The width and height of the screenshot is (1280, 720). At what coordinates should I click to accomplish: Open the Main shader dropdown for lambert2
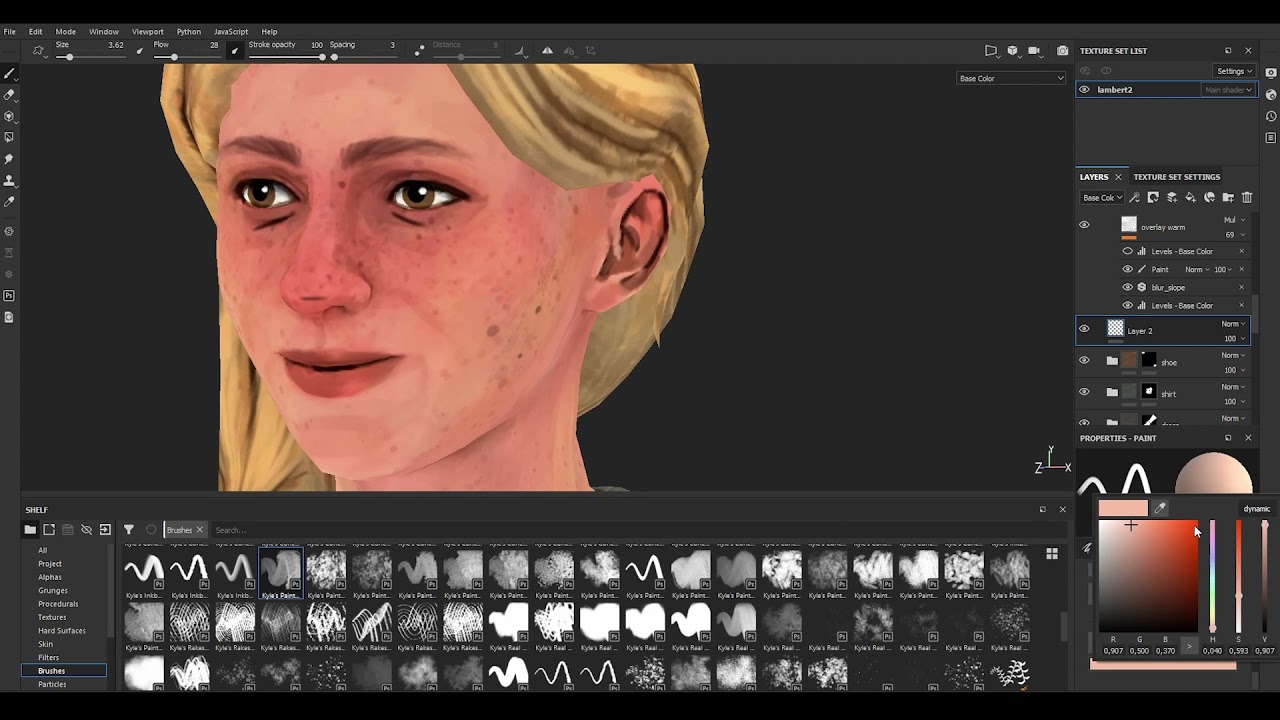[x=1227, y=90]
